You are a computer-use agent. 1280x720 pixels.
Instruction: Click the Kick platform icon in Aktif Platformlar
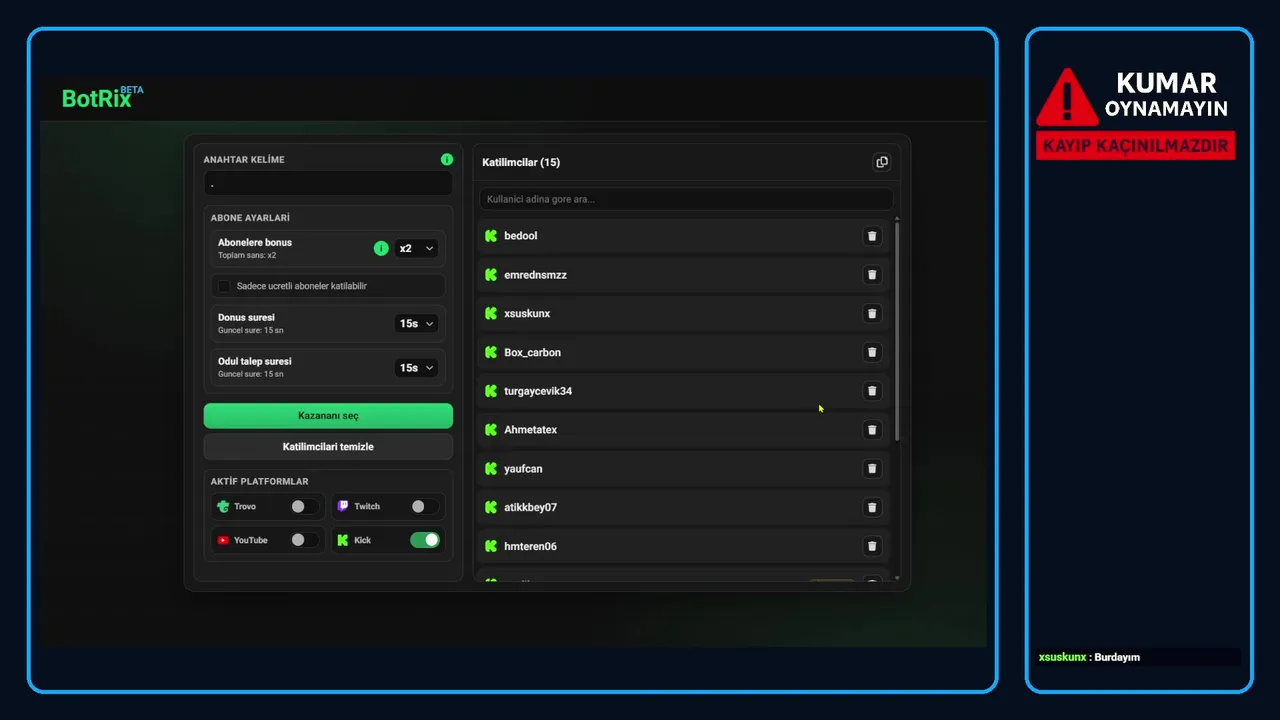(343, 540)
